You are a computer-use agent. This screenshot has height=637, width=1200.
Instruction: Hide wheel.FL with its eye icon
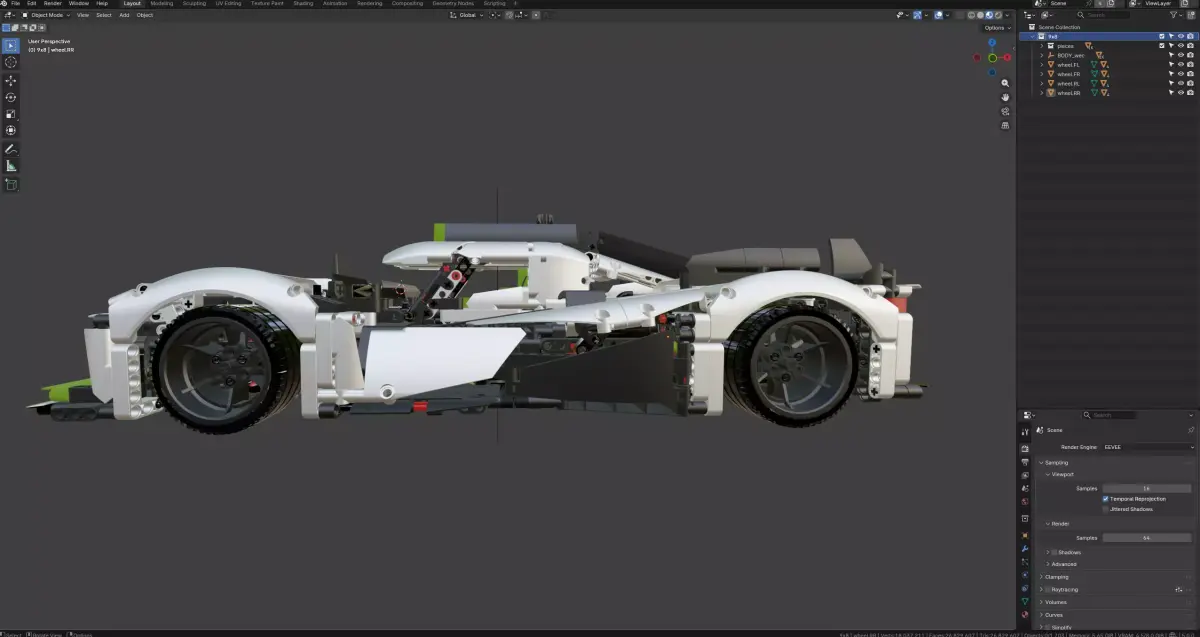click(1181, 64)
